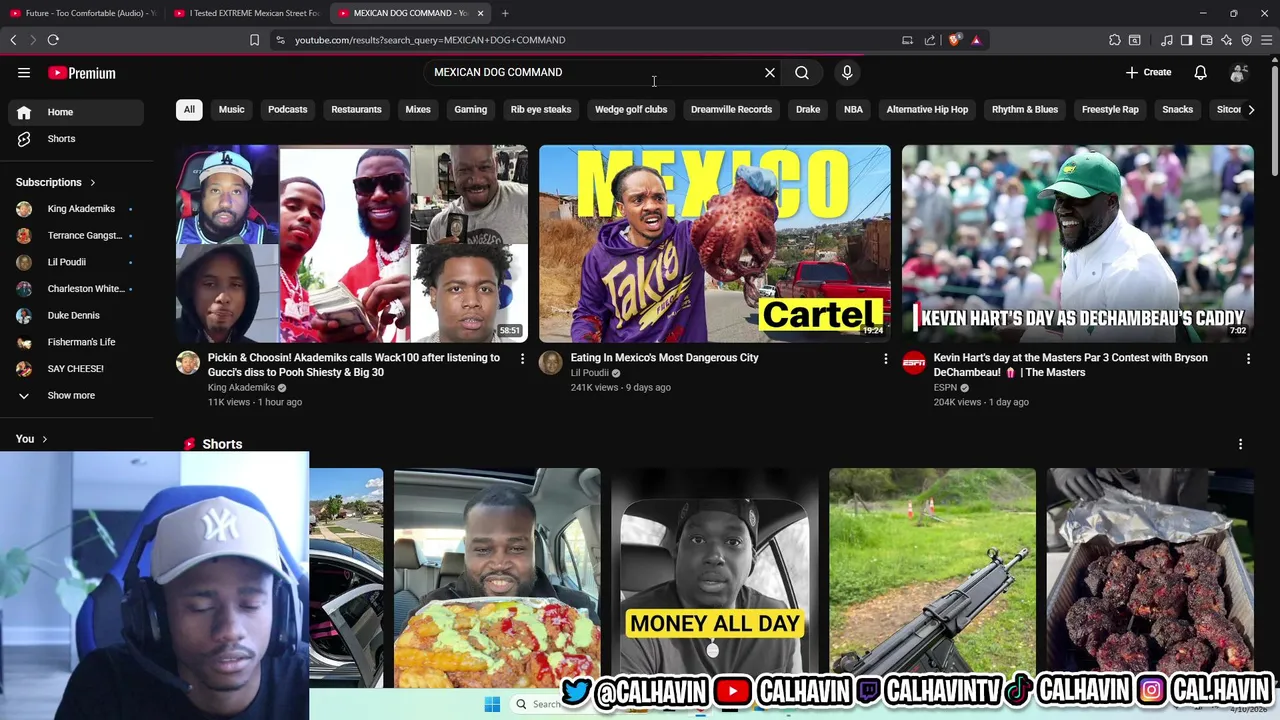This screenshot has width=1280, height=720.
Task: Click King Akademiks channel avatar under video
Action: [188, 363]
